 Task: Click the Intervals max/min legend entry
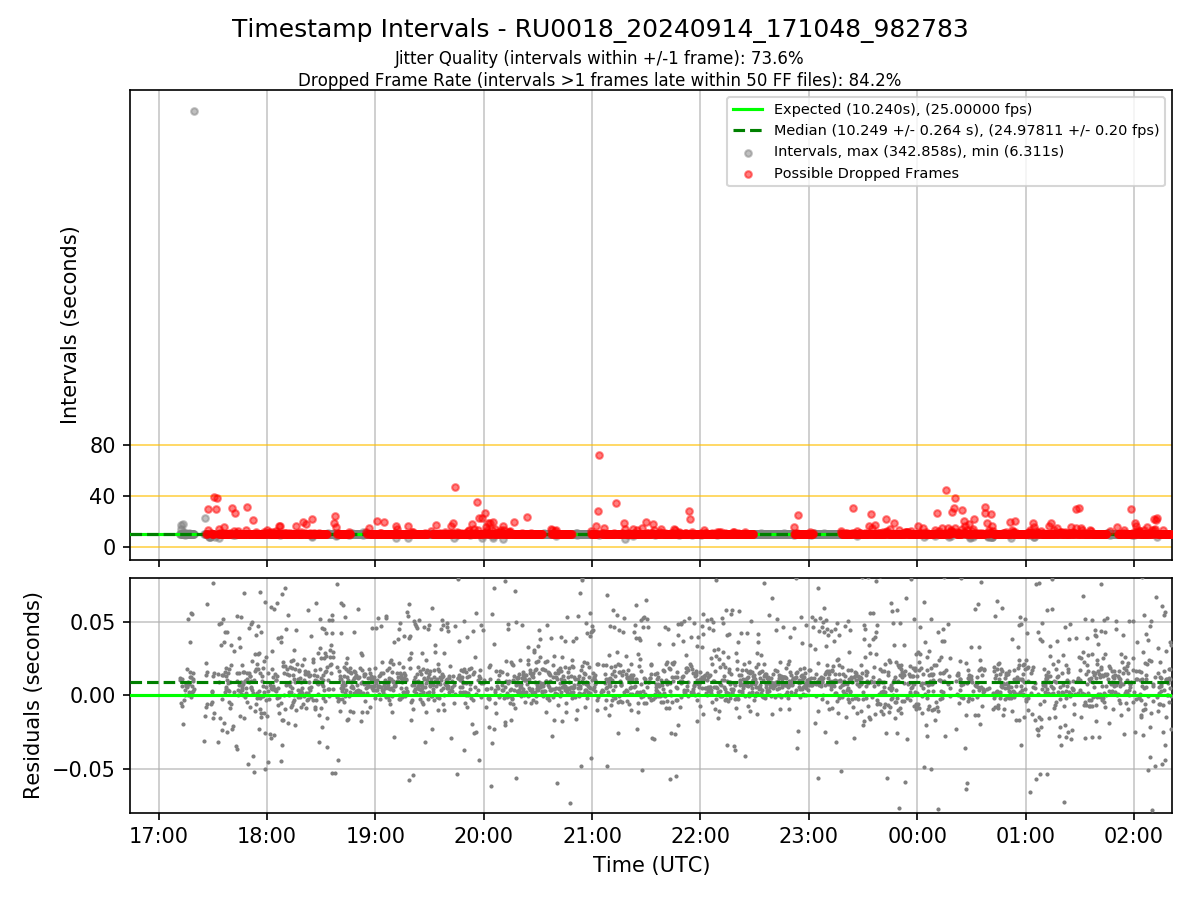pyautogui.click(x=903, y=151)
